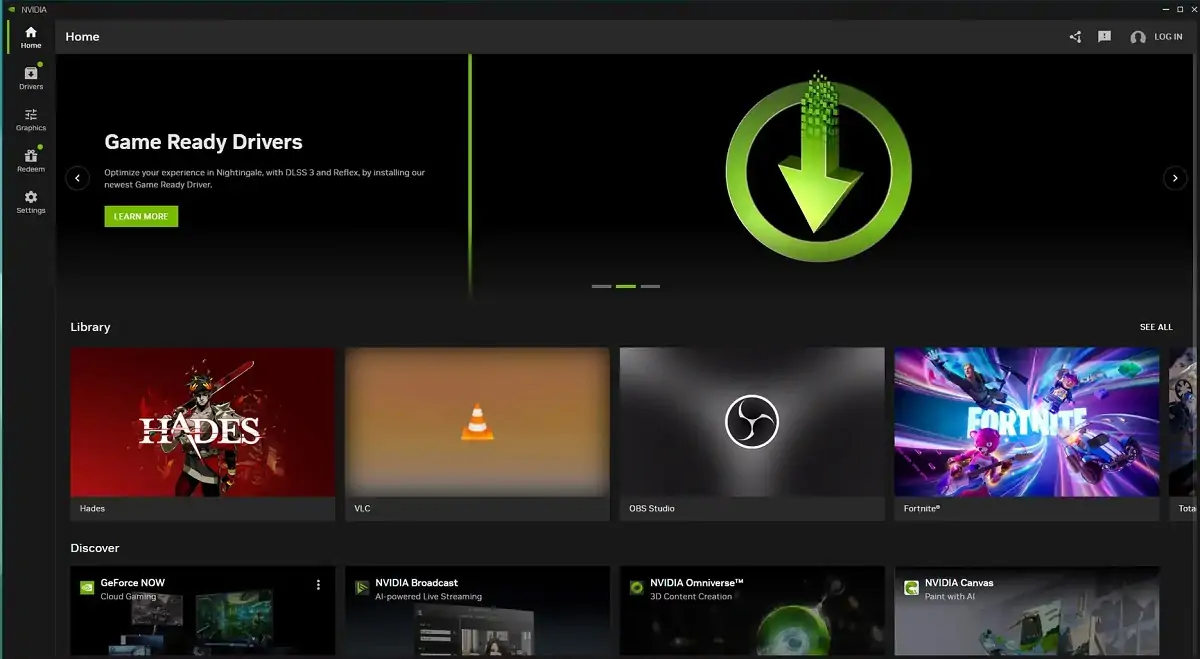Click the Fortnite label text
Screen dimensions: 1200x659
coord(922,509)
